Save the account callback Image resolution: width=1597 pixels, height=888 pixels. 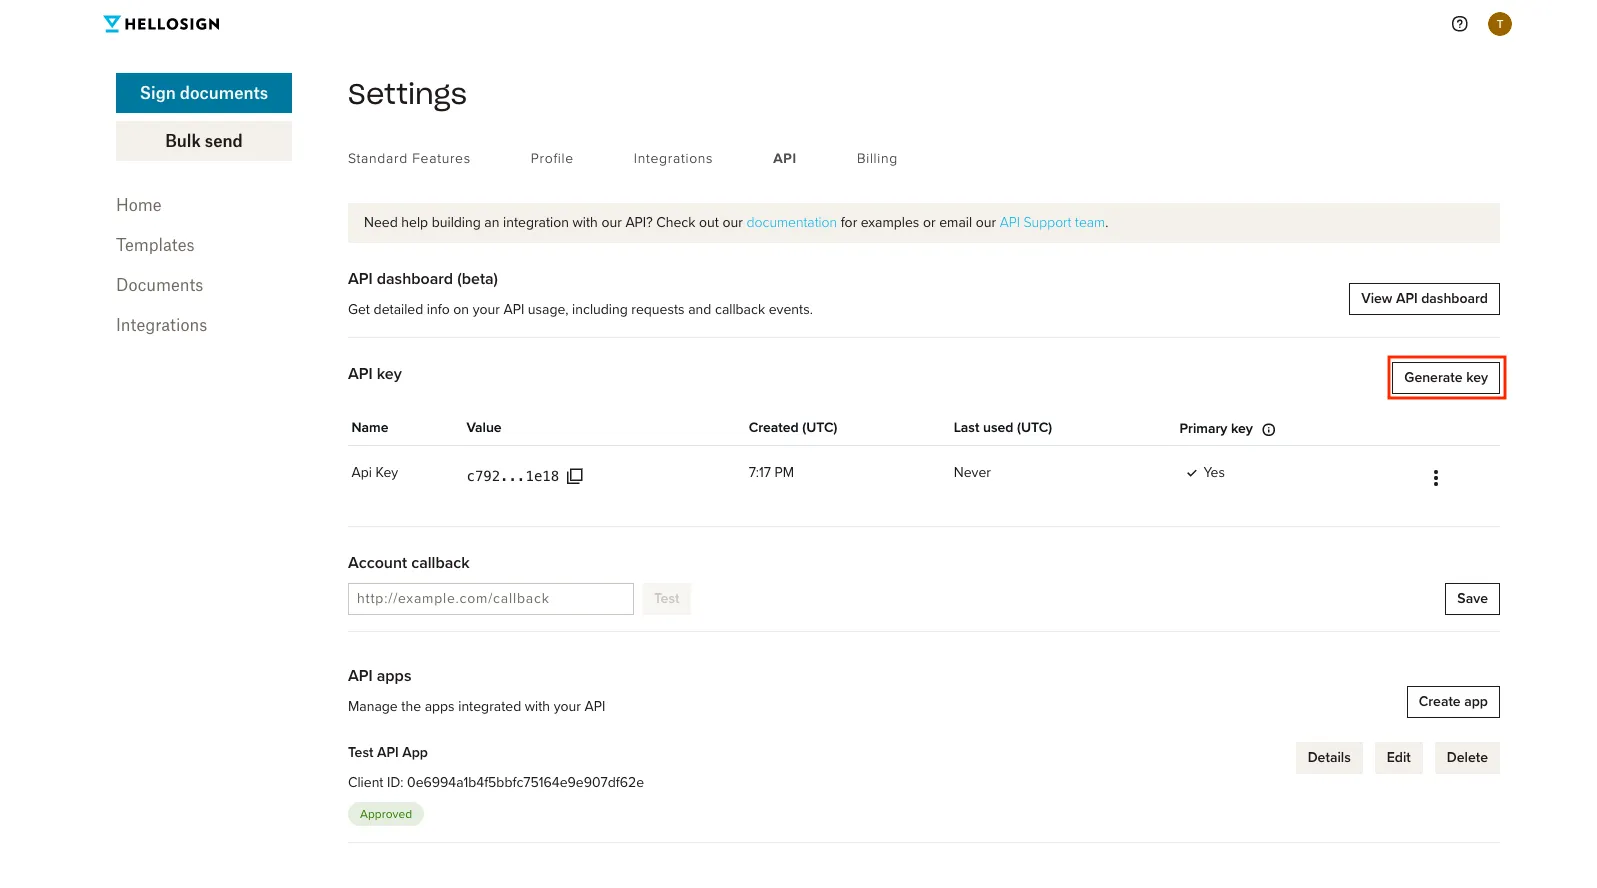[x=1472, y=599]
